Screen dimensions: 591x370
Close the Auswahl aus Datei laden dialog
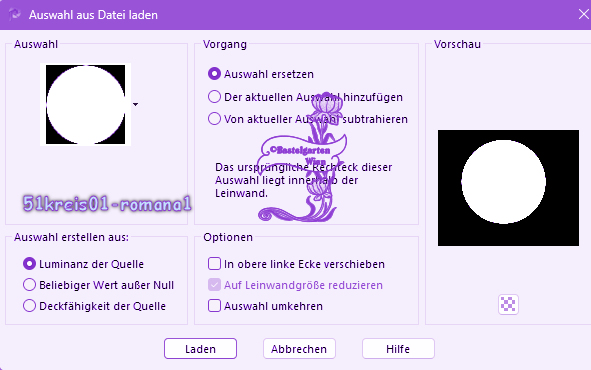[x=583, y=14]
